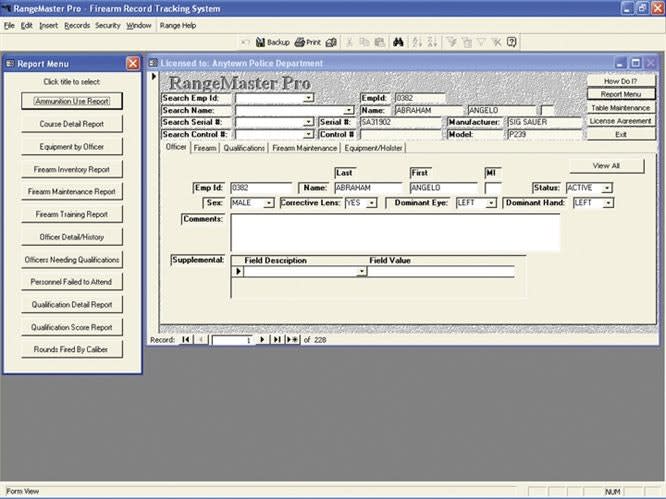Click the Sort Ascending toolbar icon
This screenshot has width=666, height=499.
(416, 43)
